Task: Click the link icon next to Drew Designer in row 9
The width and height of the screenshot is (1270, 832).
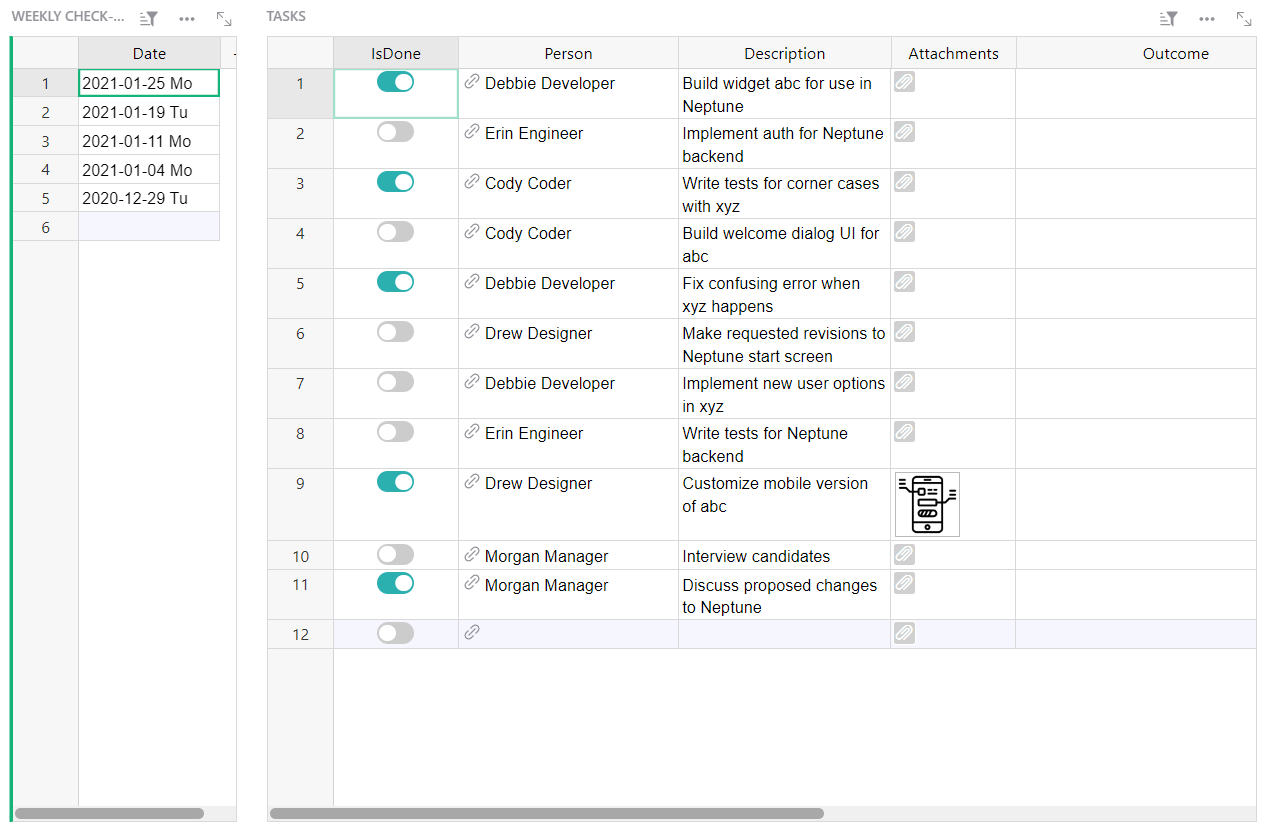Action: click(x=471, y=482)
